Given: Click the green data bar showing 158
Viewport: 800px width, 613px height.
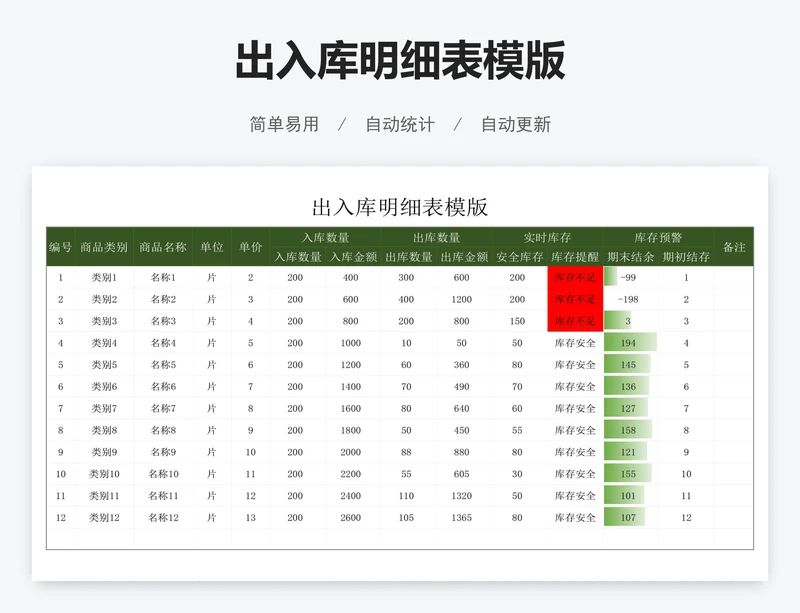Looking at the screenshot, I should (628, 430).
